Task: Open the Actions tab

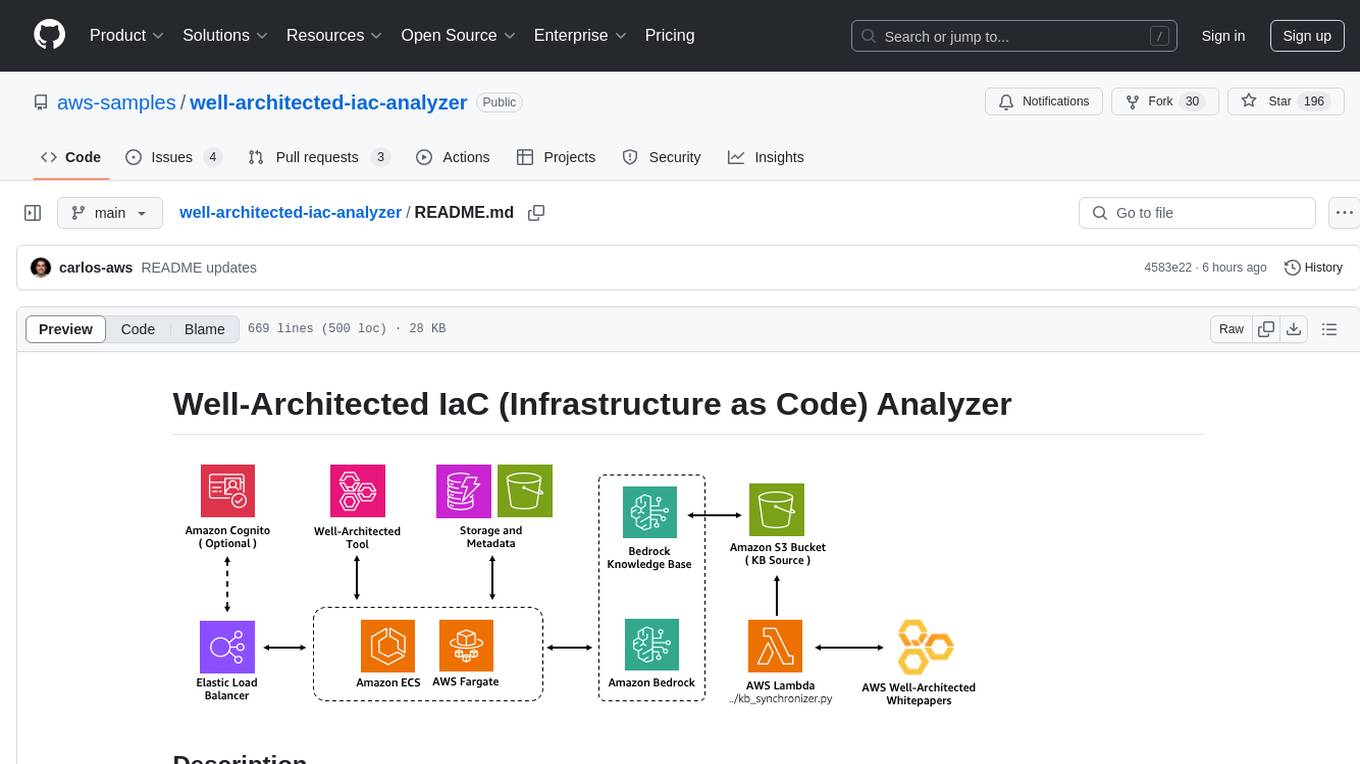Action: [453, 157]
